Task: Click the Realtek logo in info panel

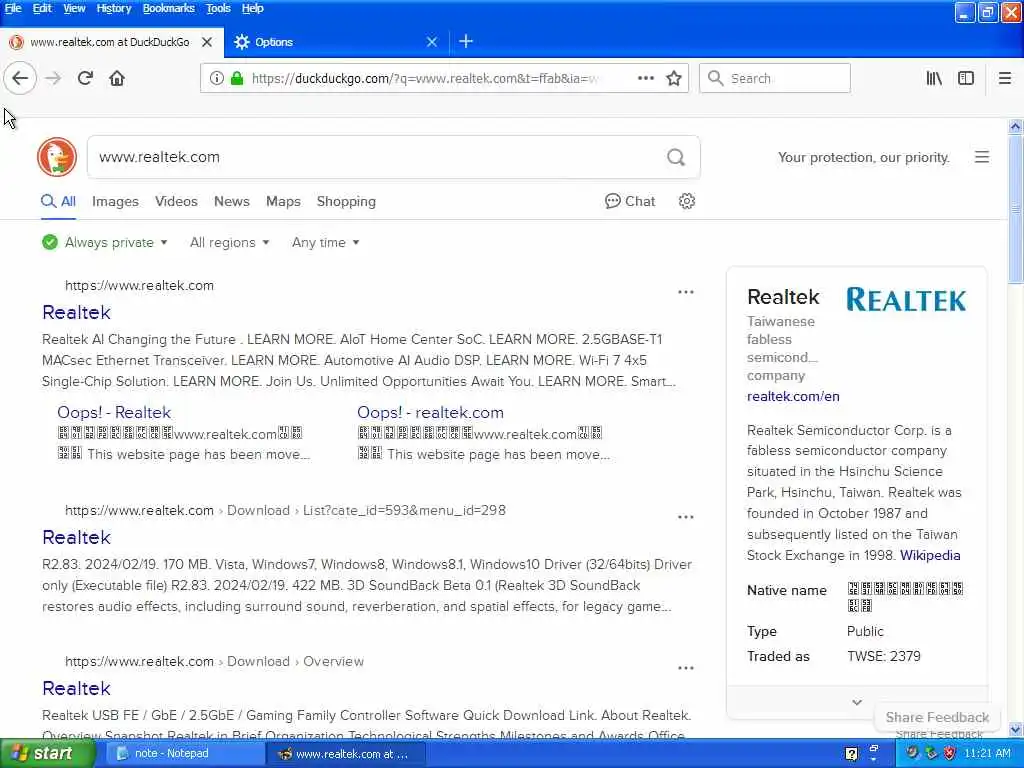Action: coord(906,300)
